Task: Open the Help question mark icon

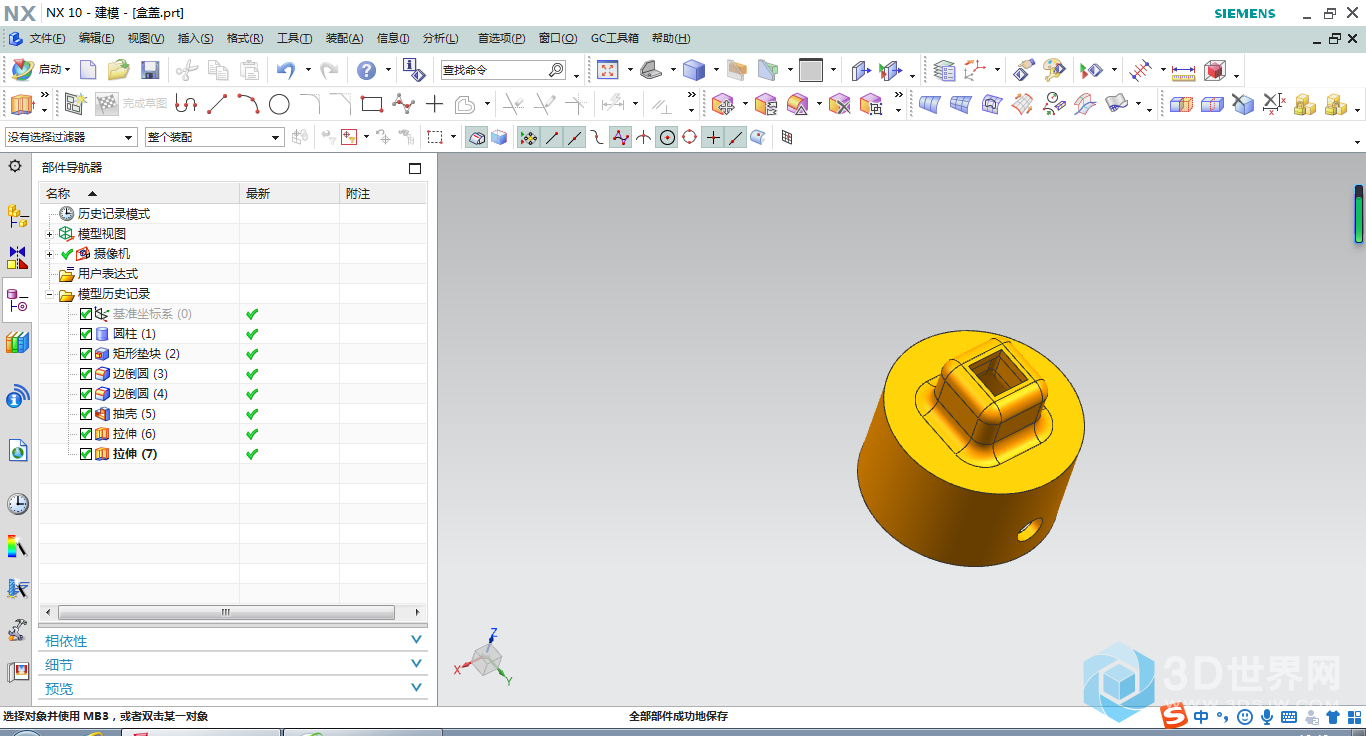Action: 367,70
